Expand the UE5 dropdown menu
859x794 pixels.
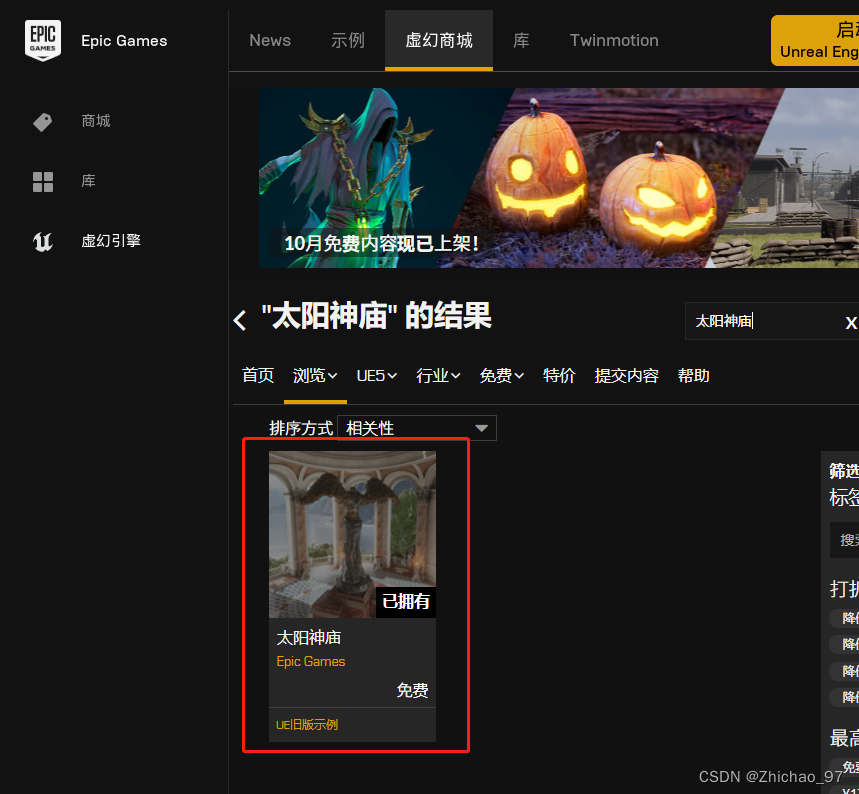(x=376, y=375)
